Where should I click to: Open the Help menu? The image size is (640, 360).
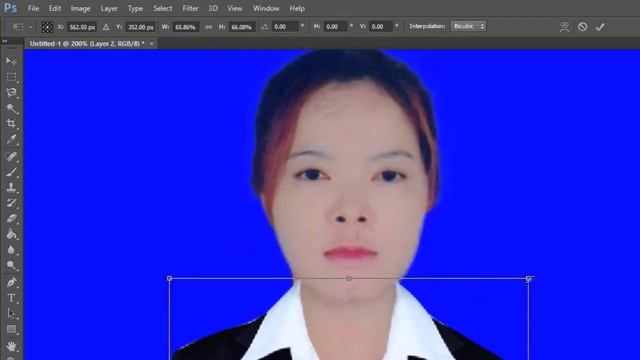(x=297, y=8)
